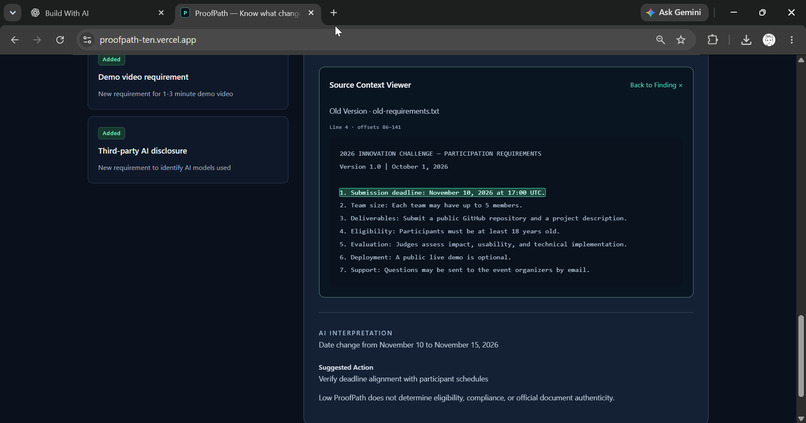Go back to the previous page
The height and width of the screenshot is (423, 806).
point(14,40)
